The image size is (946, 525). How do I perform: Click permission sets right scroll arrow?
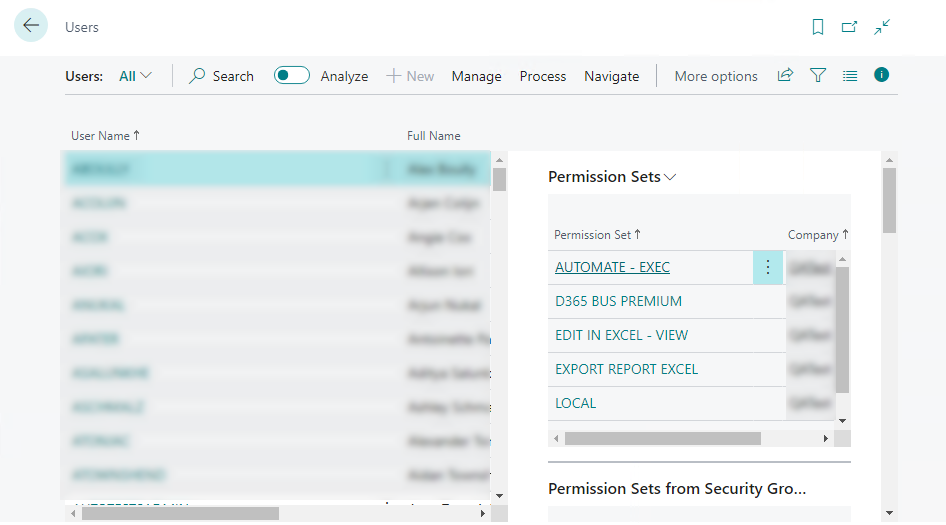[x=826, y=439]
